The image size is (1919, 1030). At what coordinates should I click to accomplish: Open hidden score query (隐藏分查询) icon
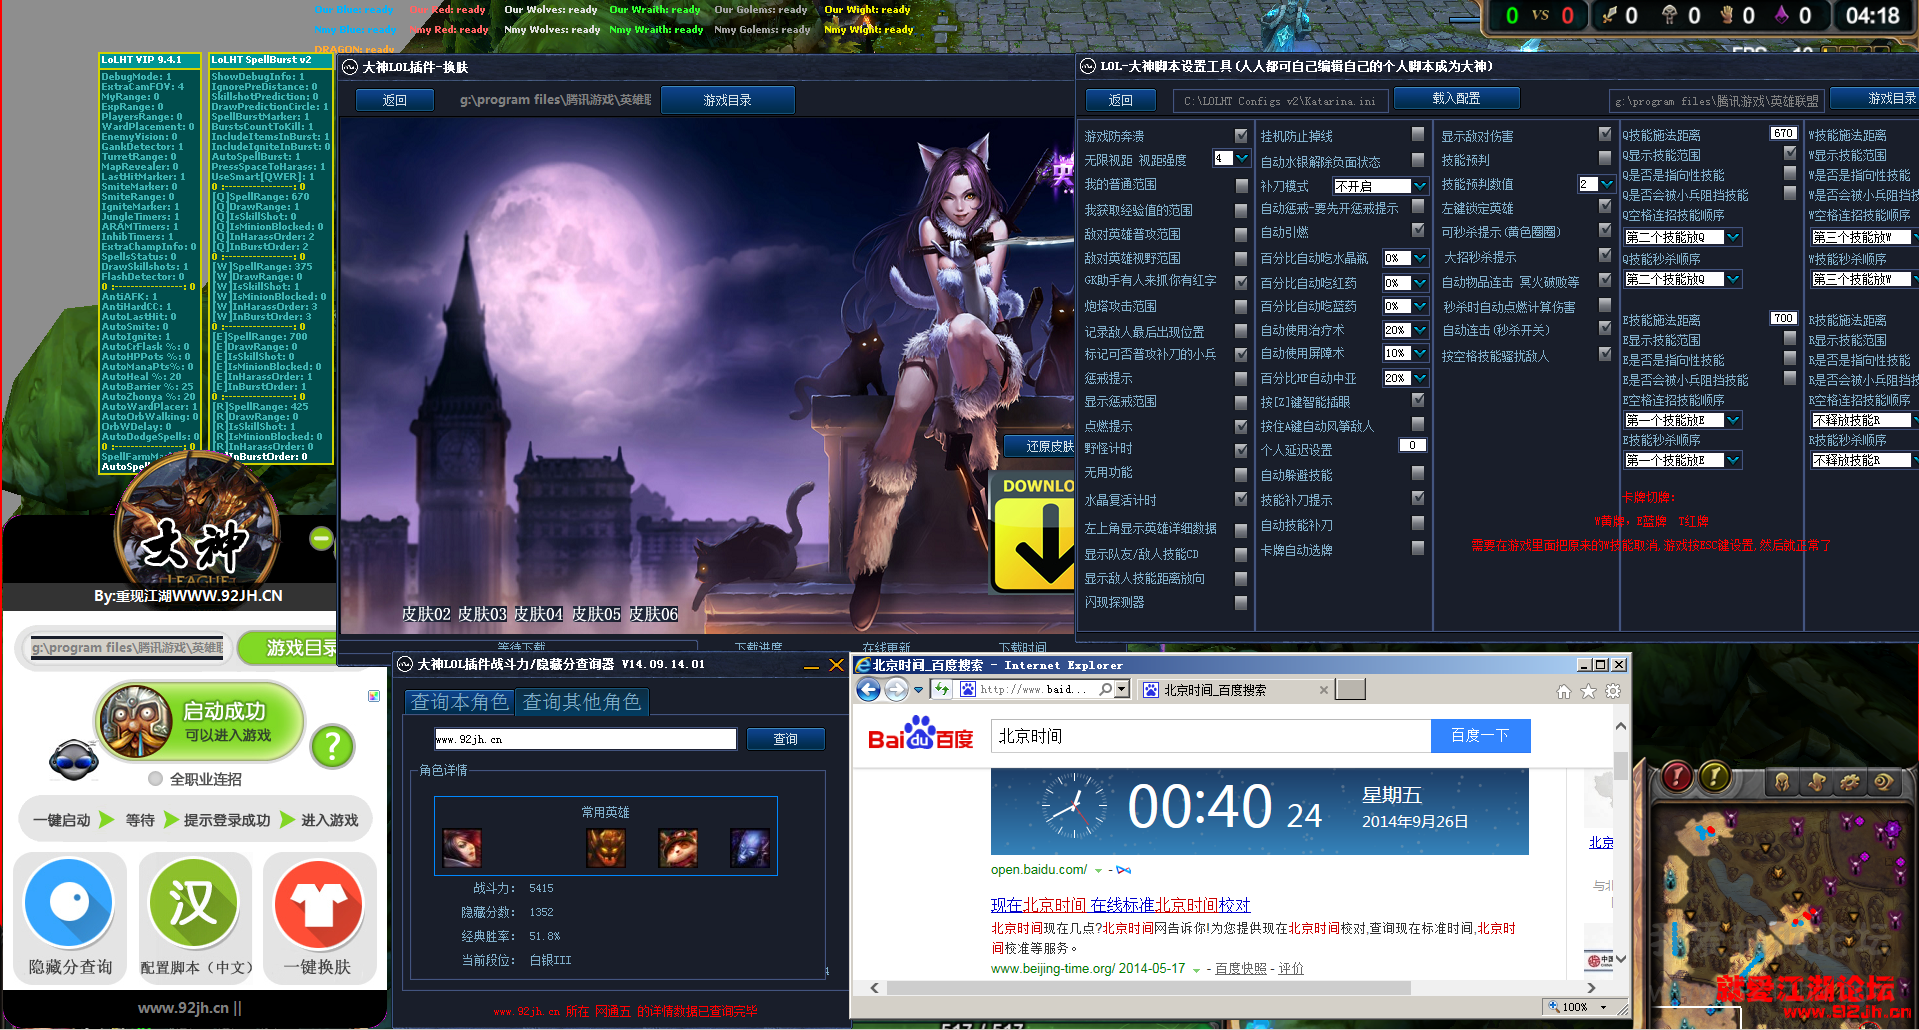(69, 903)
